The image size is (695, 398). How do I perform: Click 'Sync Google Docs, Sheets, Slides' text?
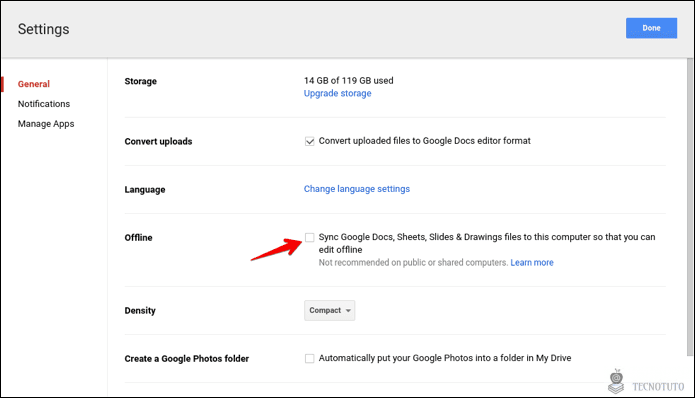(487, 243)
